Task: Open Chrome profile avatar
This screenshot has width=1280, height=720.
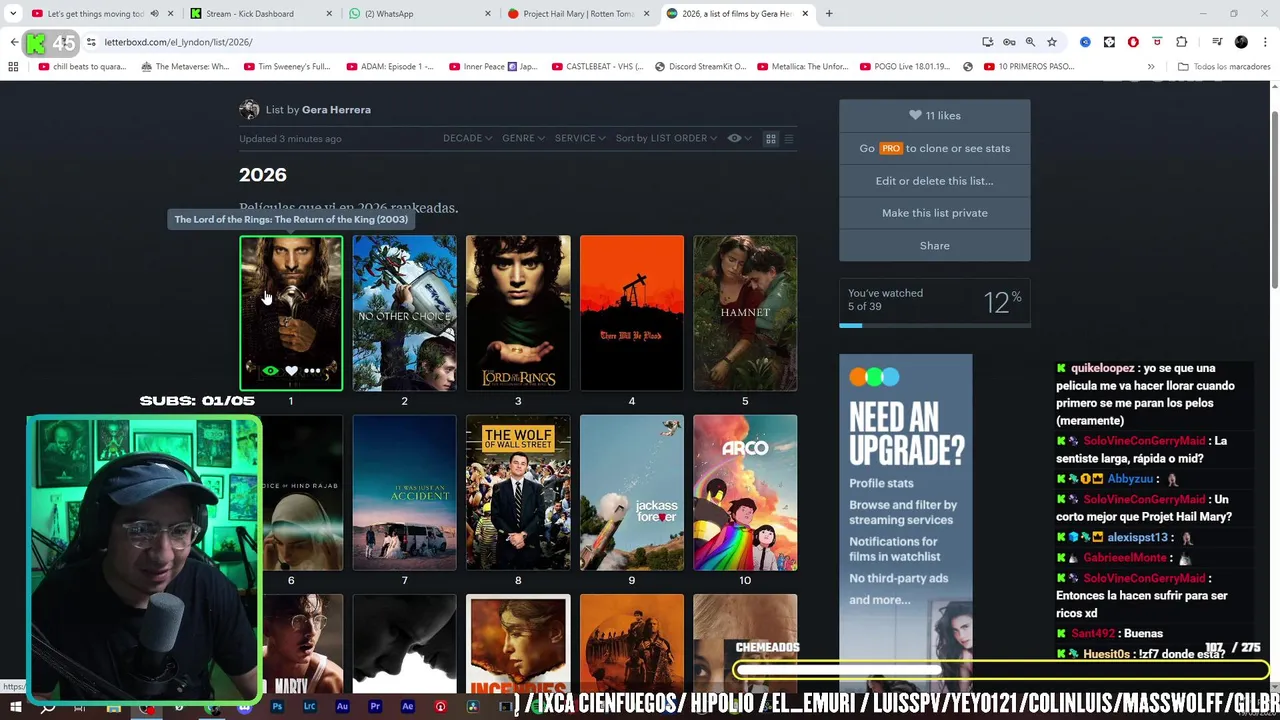Action: 1241,42
